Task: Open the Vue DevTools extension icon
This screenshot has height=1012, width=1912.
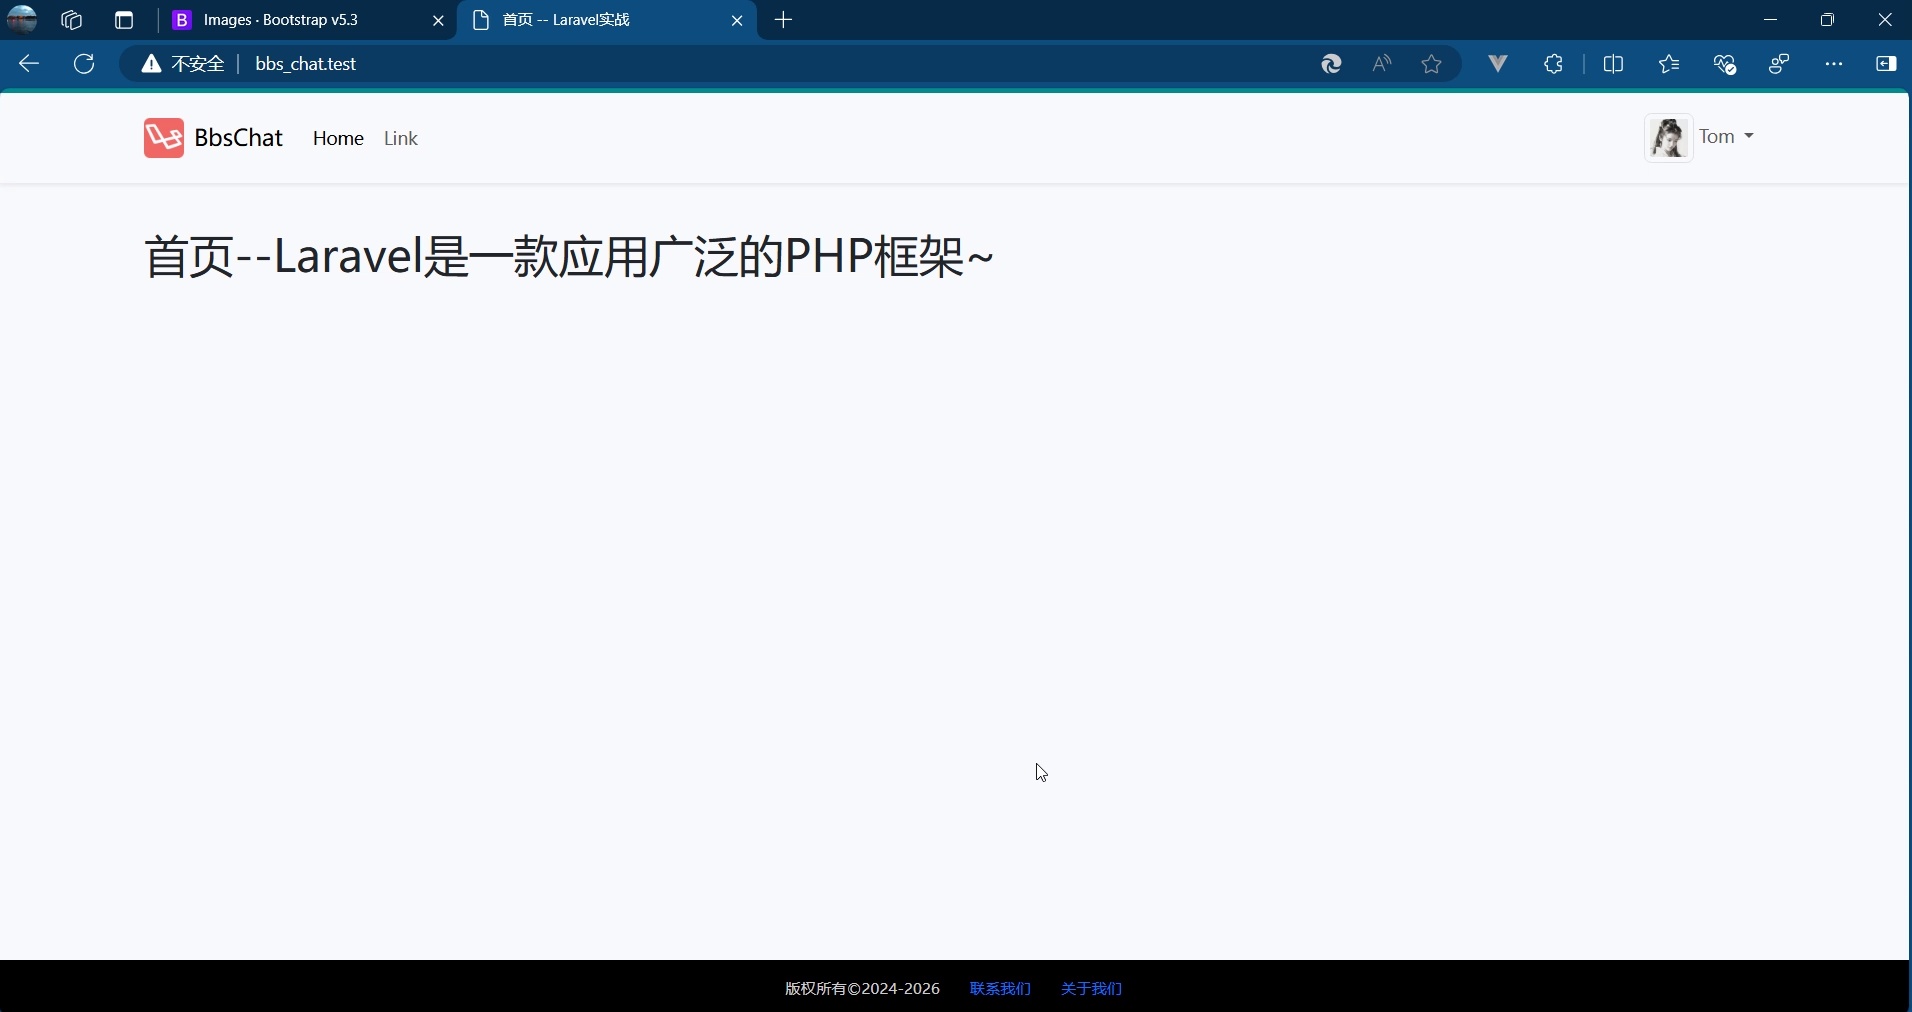Action: click(1497, 64)
